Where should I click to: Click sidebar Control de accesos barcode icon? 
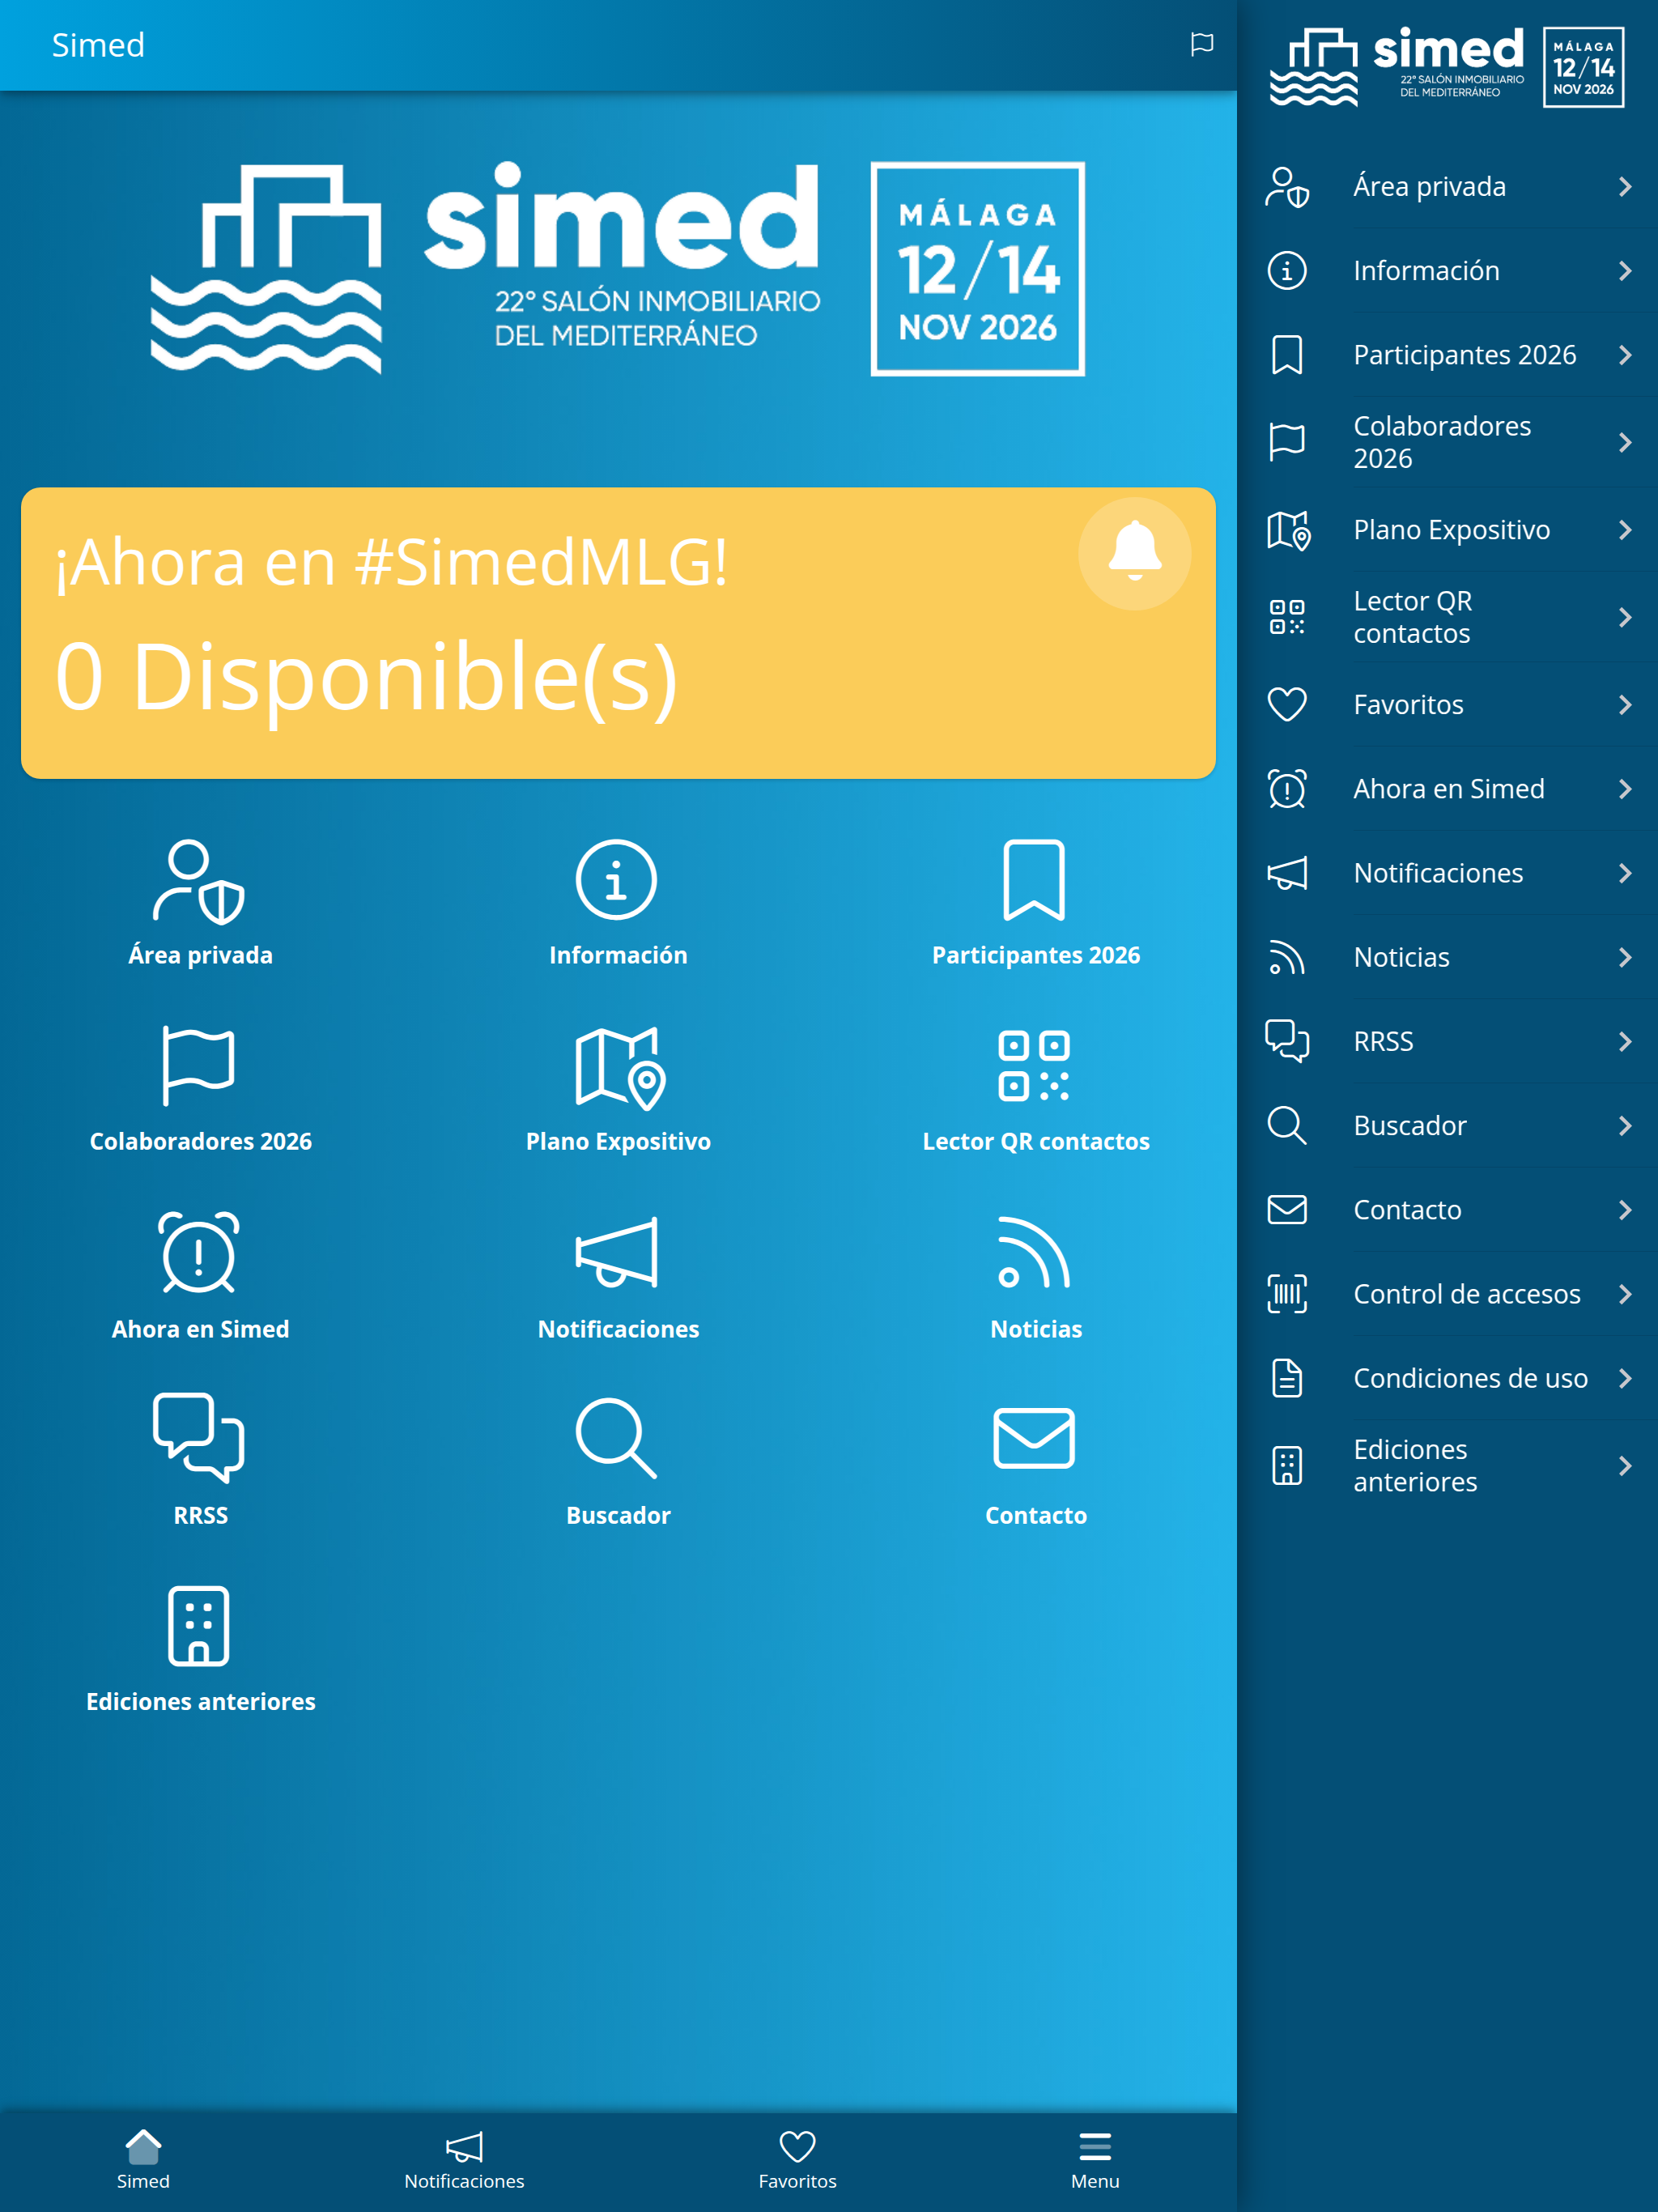(1287, 1294)
